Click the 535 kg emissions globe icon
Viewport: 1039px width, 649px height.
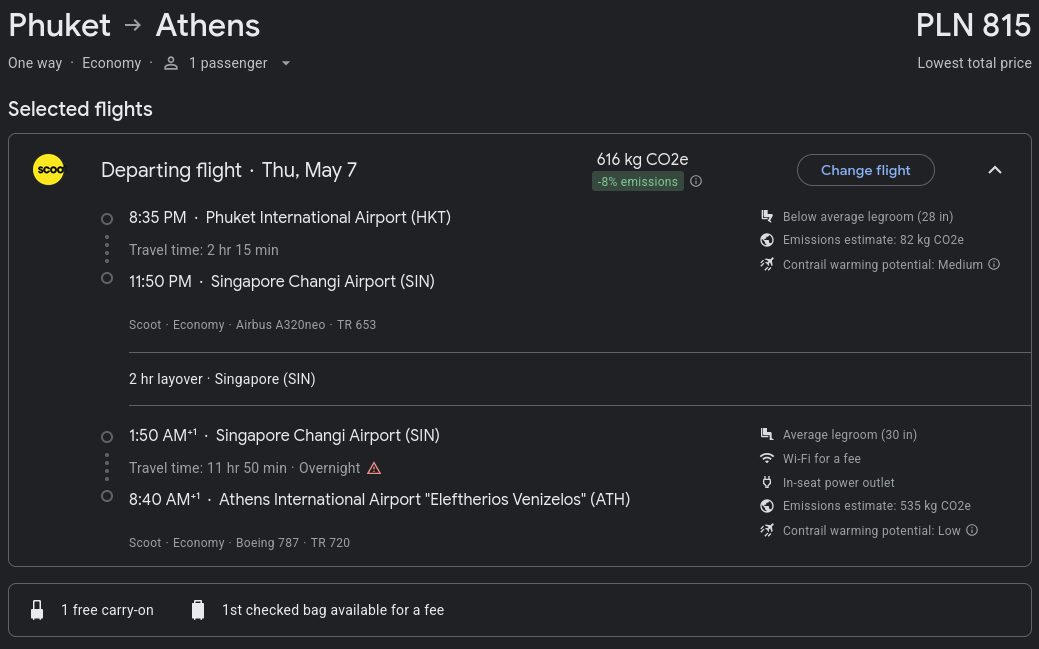coord(767,506)
